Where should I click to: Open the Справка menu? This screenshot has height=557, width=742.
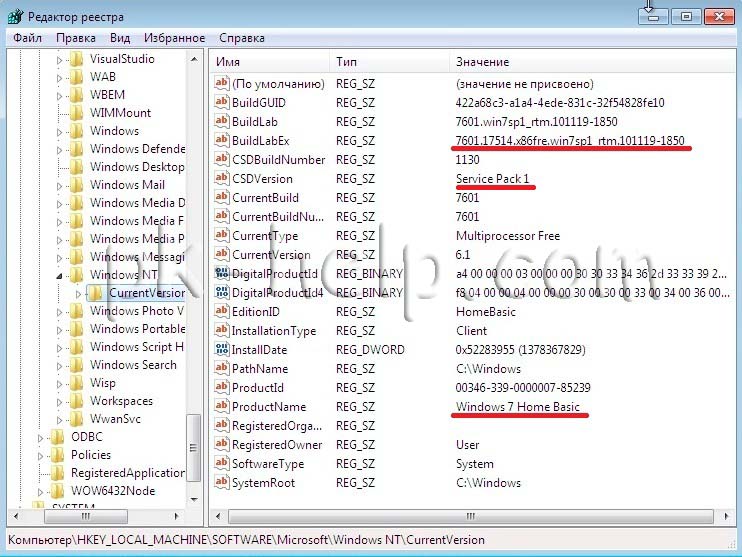click(x=242, y=38)
